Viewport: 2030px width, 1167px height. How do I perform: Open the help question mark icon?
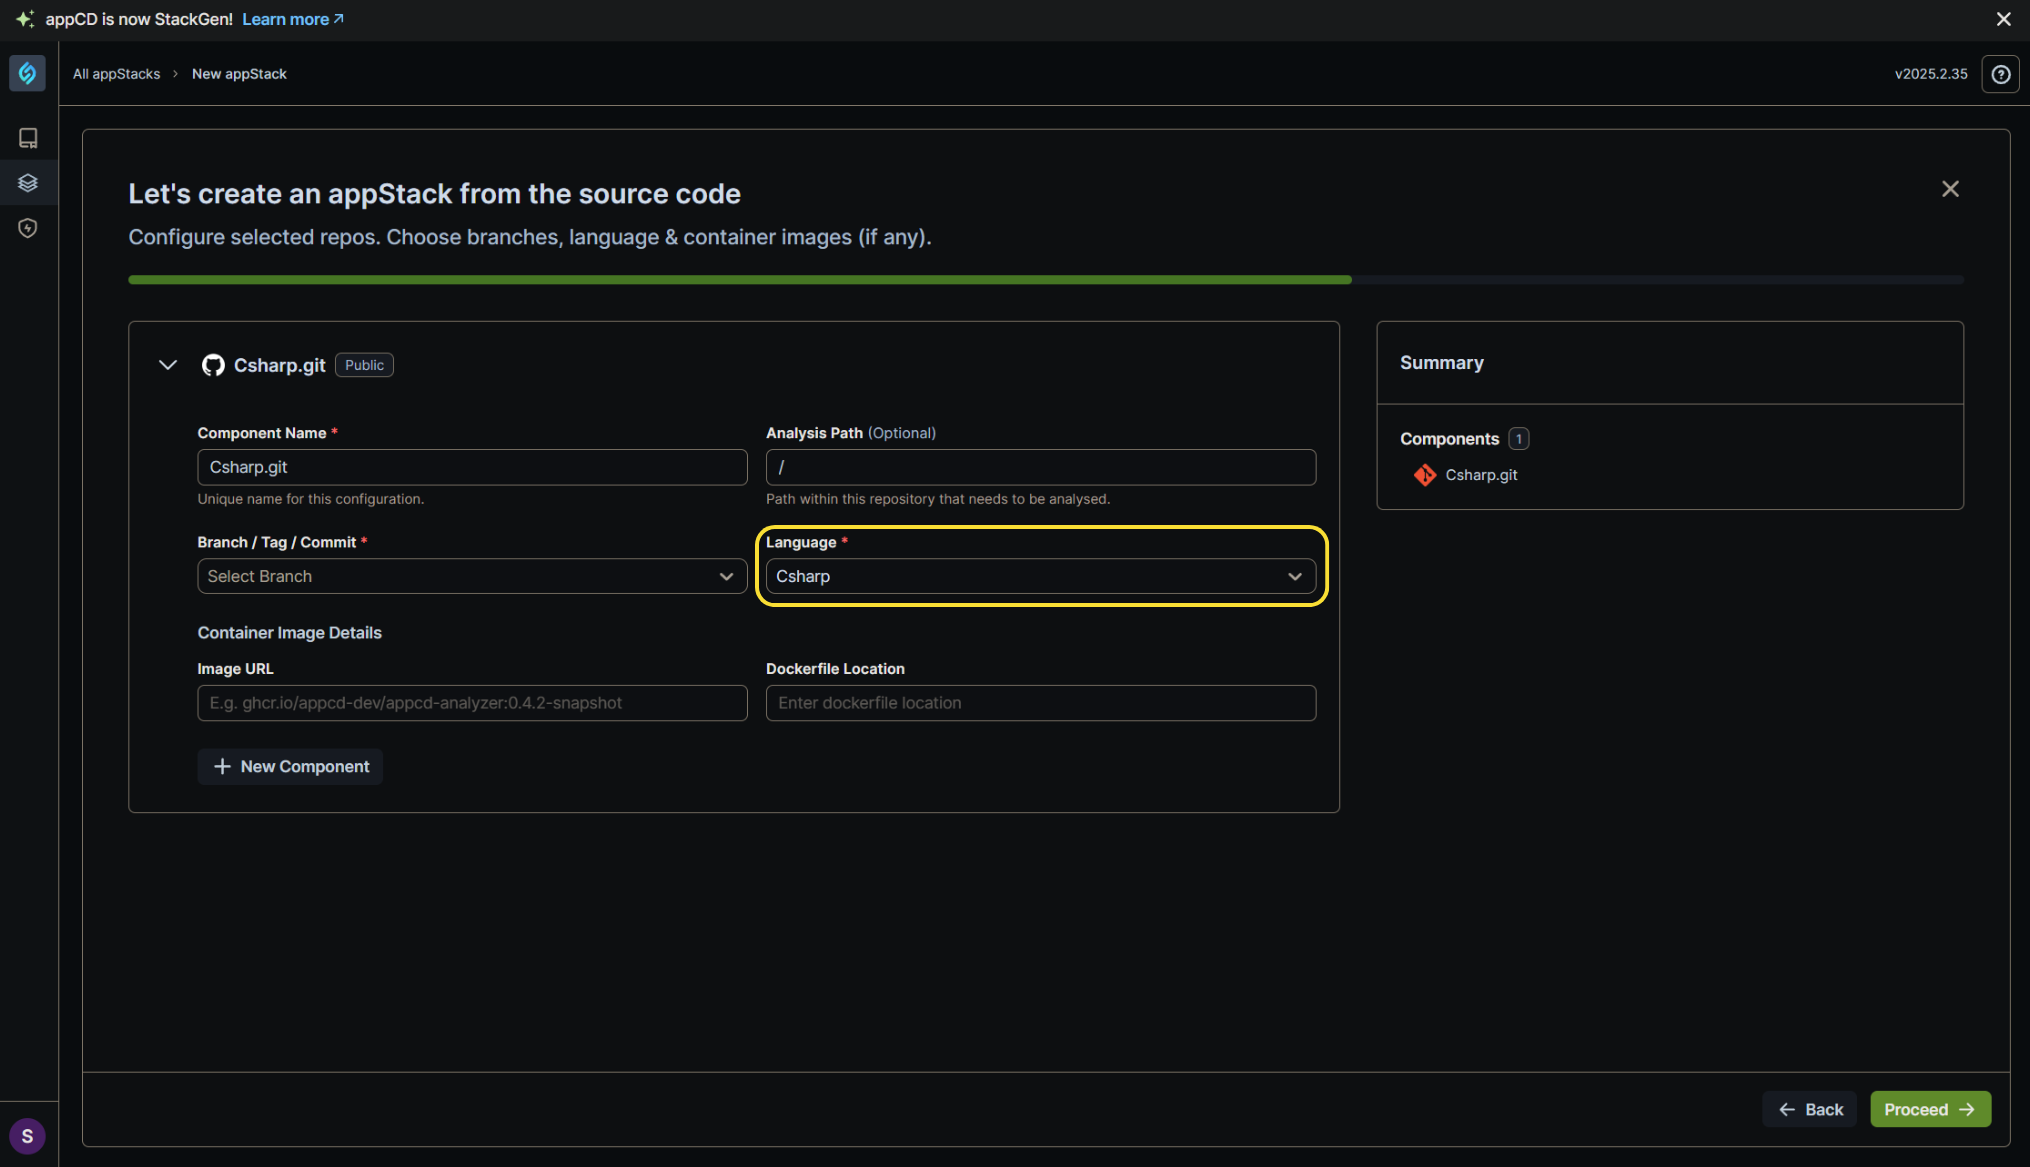pos(2000,74)
